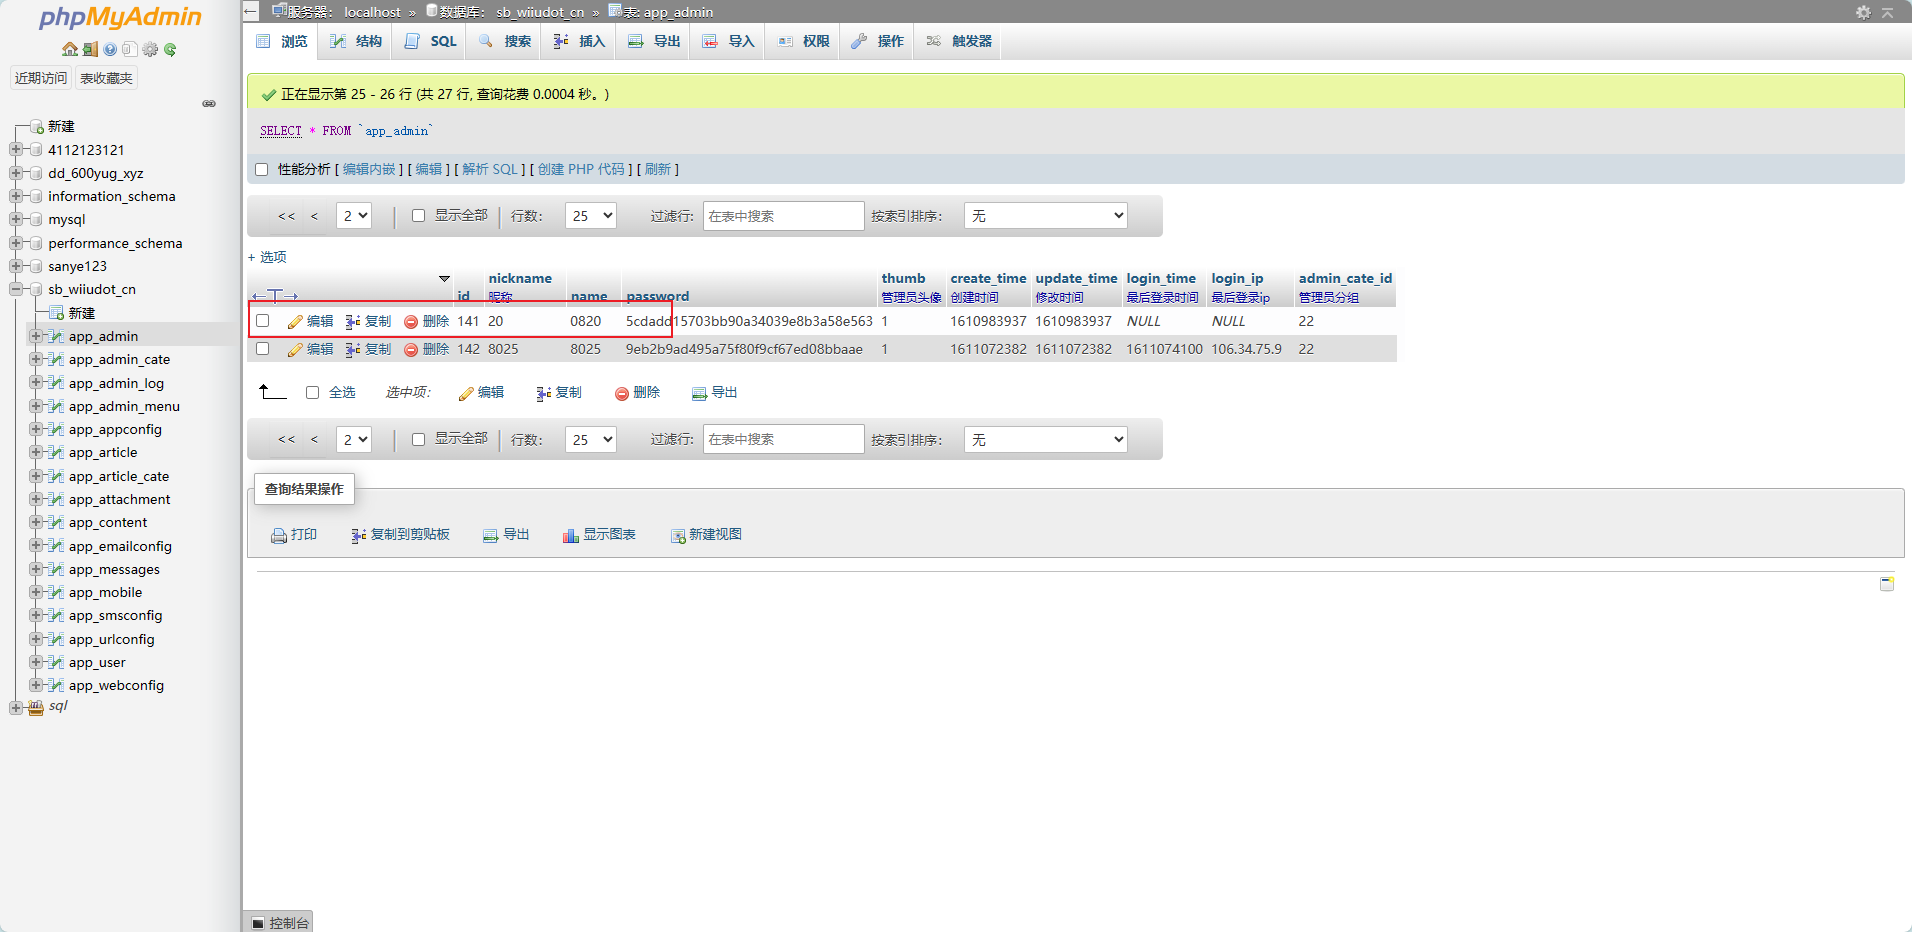1912x932 pixels.
Task: Tick the checkbox for row id 141
Action: tap(263, 321)
